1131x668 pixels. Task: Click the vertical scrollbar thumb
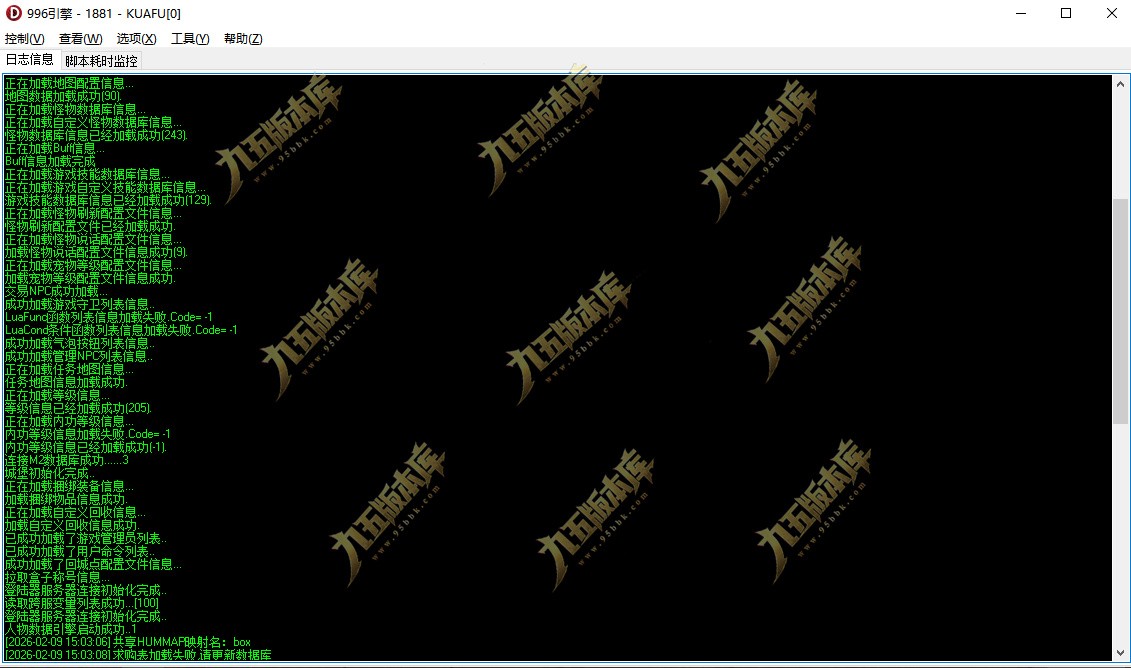pyautogui.click(x=1120, y=311)
